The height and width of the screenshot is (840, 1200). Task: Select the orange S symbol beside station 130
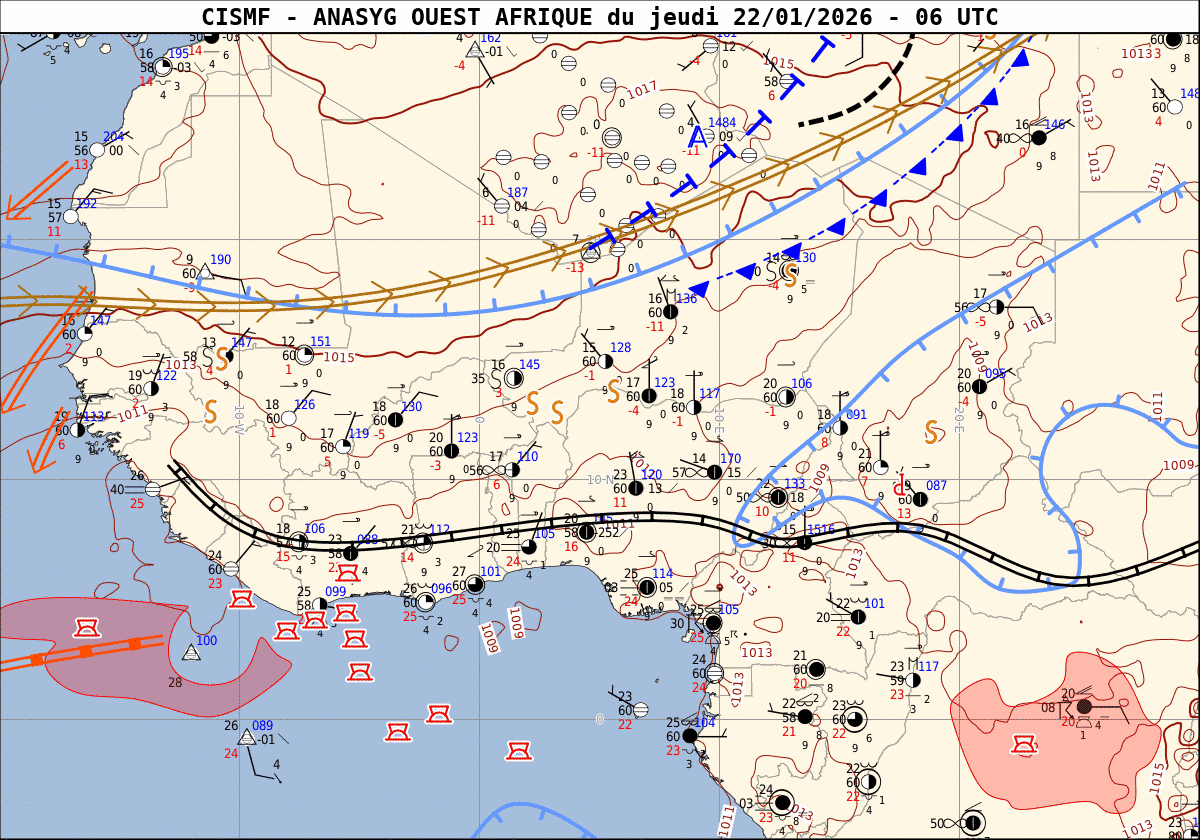(789, 272)
